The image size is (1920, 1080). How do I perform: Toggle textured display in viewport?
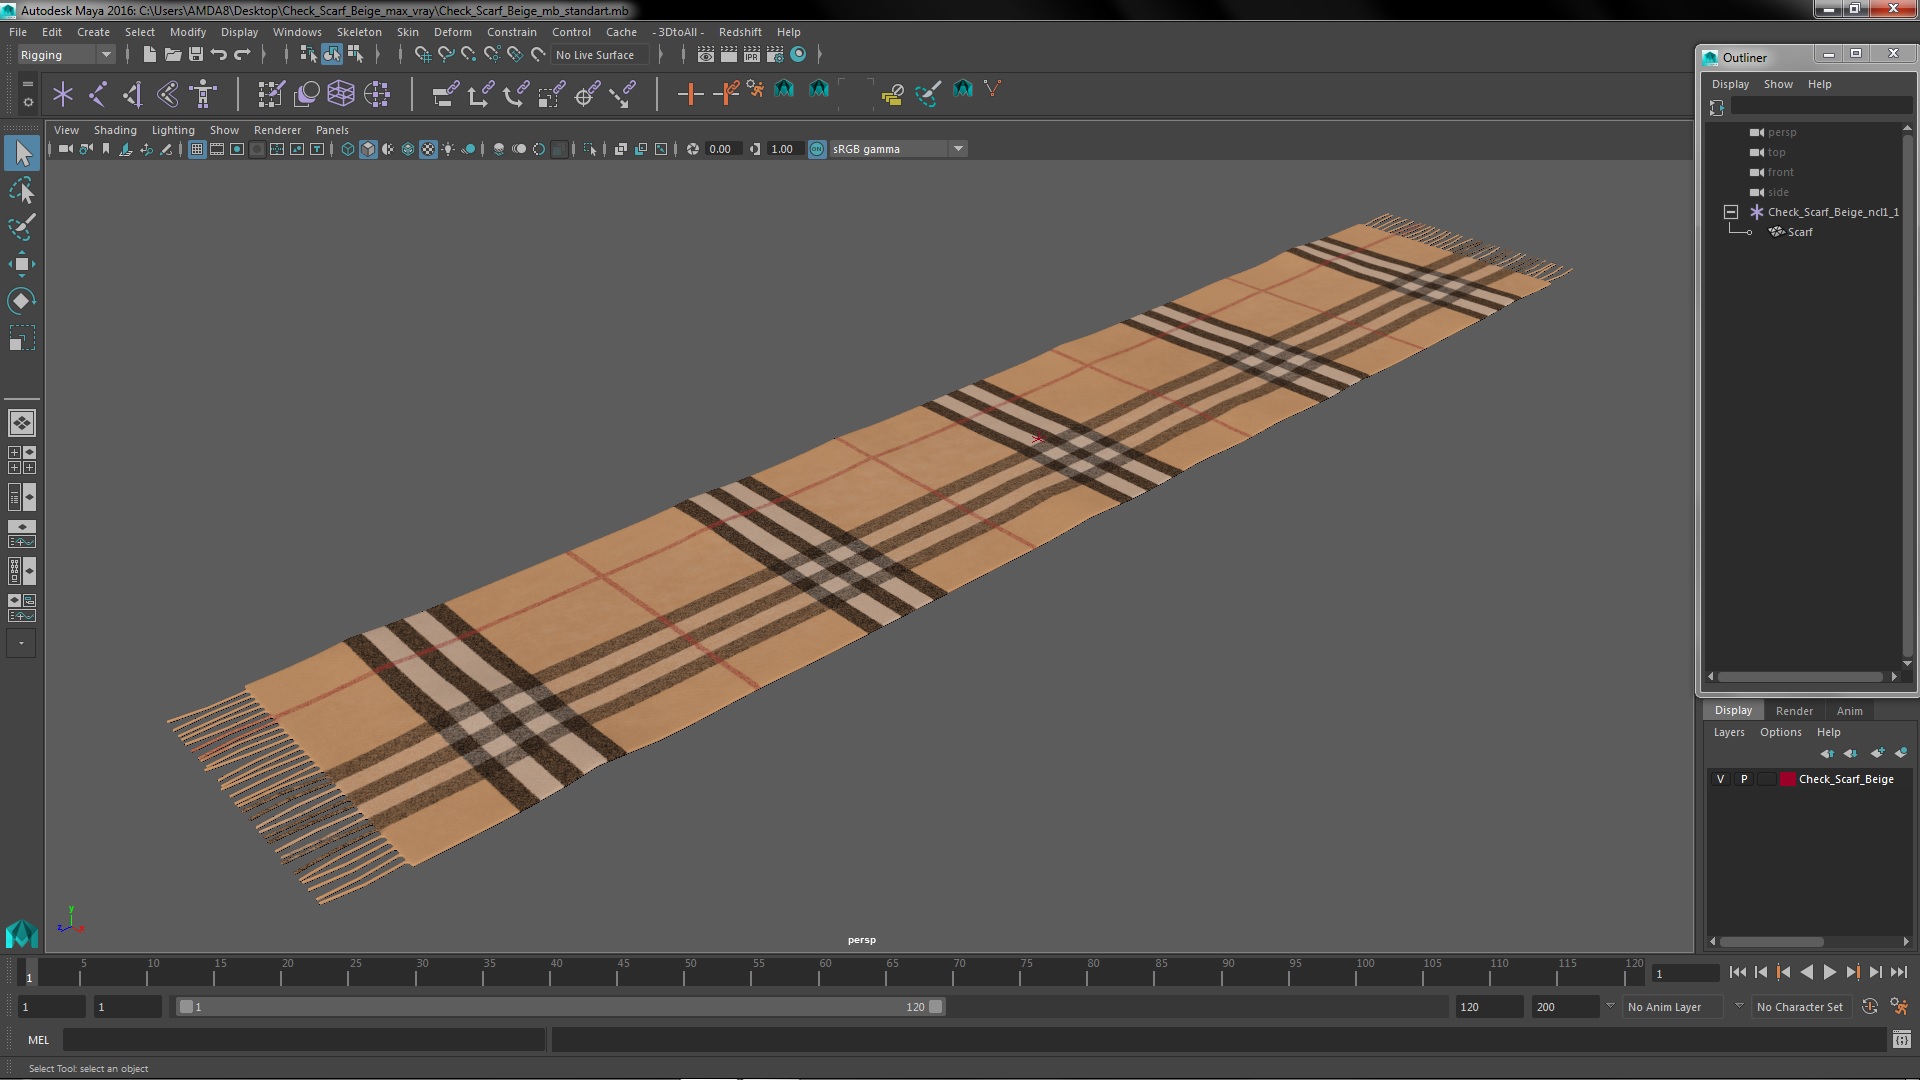pos(428,149)
